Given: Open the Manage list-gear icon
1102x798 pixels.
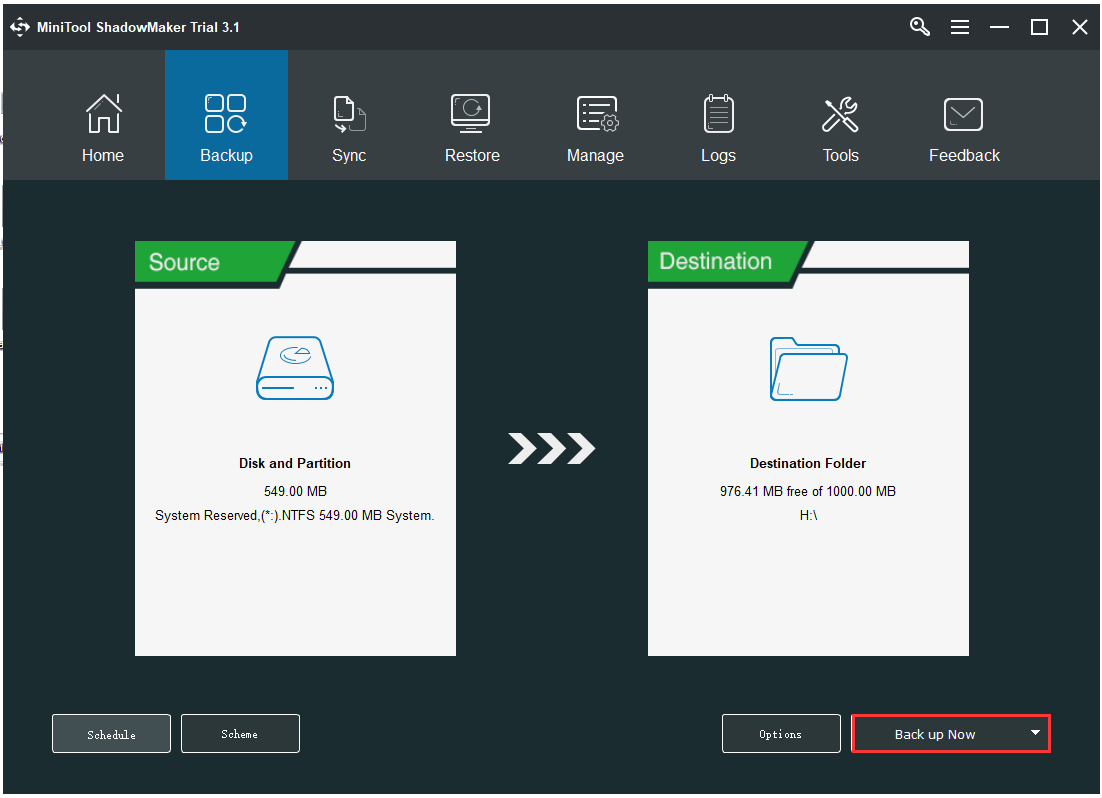Looking at the screenshot, I should coord(597,114).
